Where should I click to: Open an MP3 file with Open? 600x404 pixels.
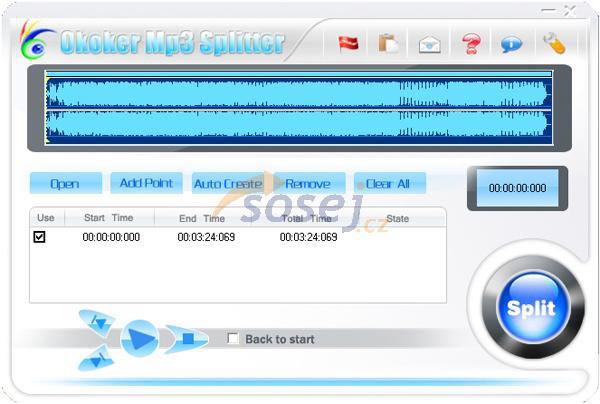[66, 183]
